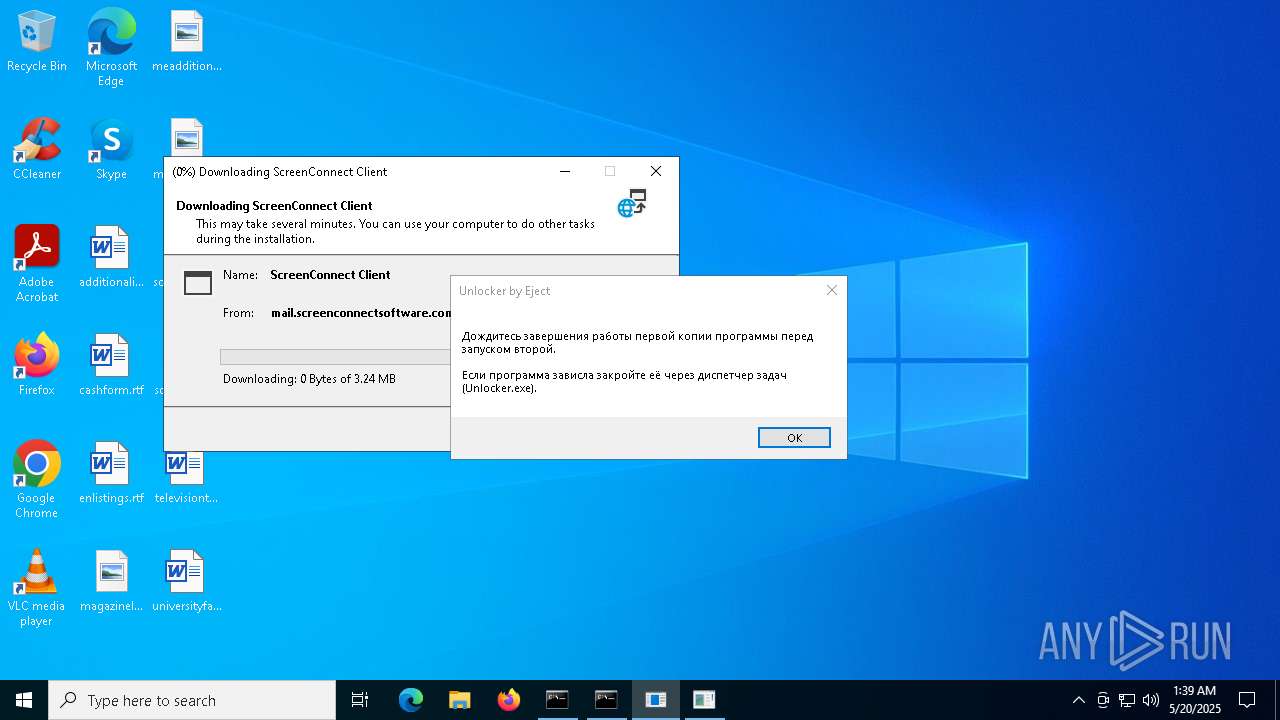Click the mail.screenconnectsoftware source text
This screenshot has width=1280, height=720.
(x=361, y=313)
